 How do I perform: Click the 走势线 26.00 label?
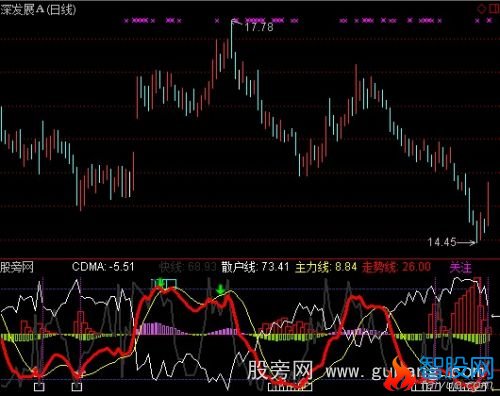coord(396,267)
